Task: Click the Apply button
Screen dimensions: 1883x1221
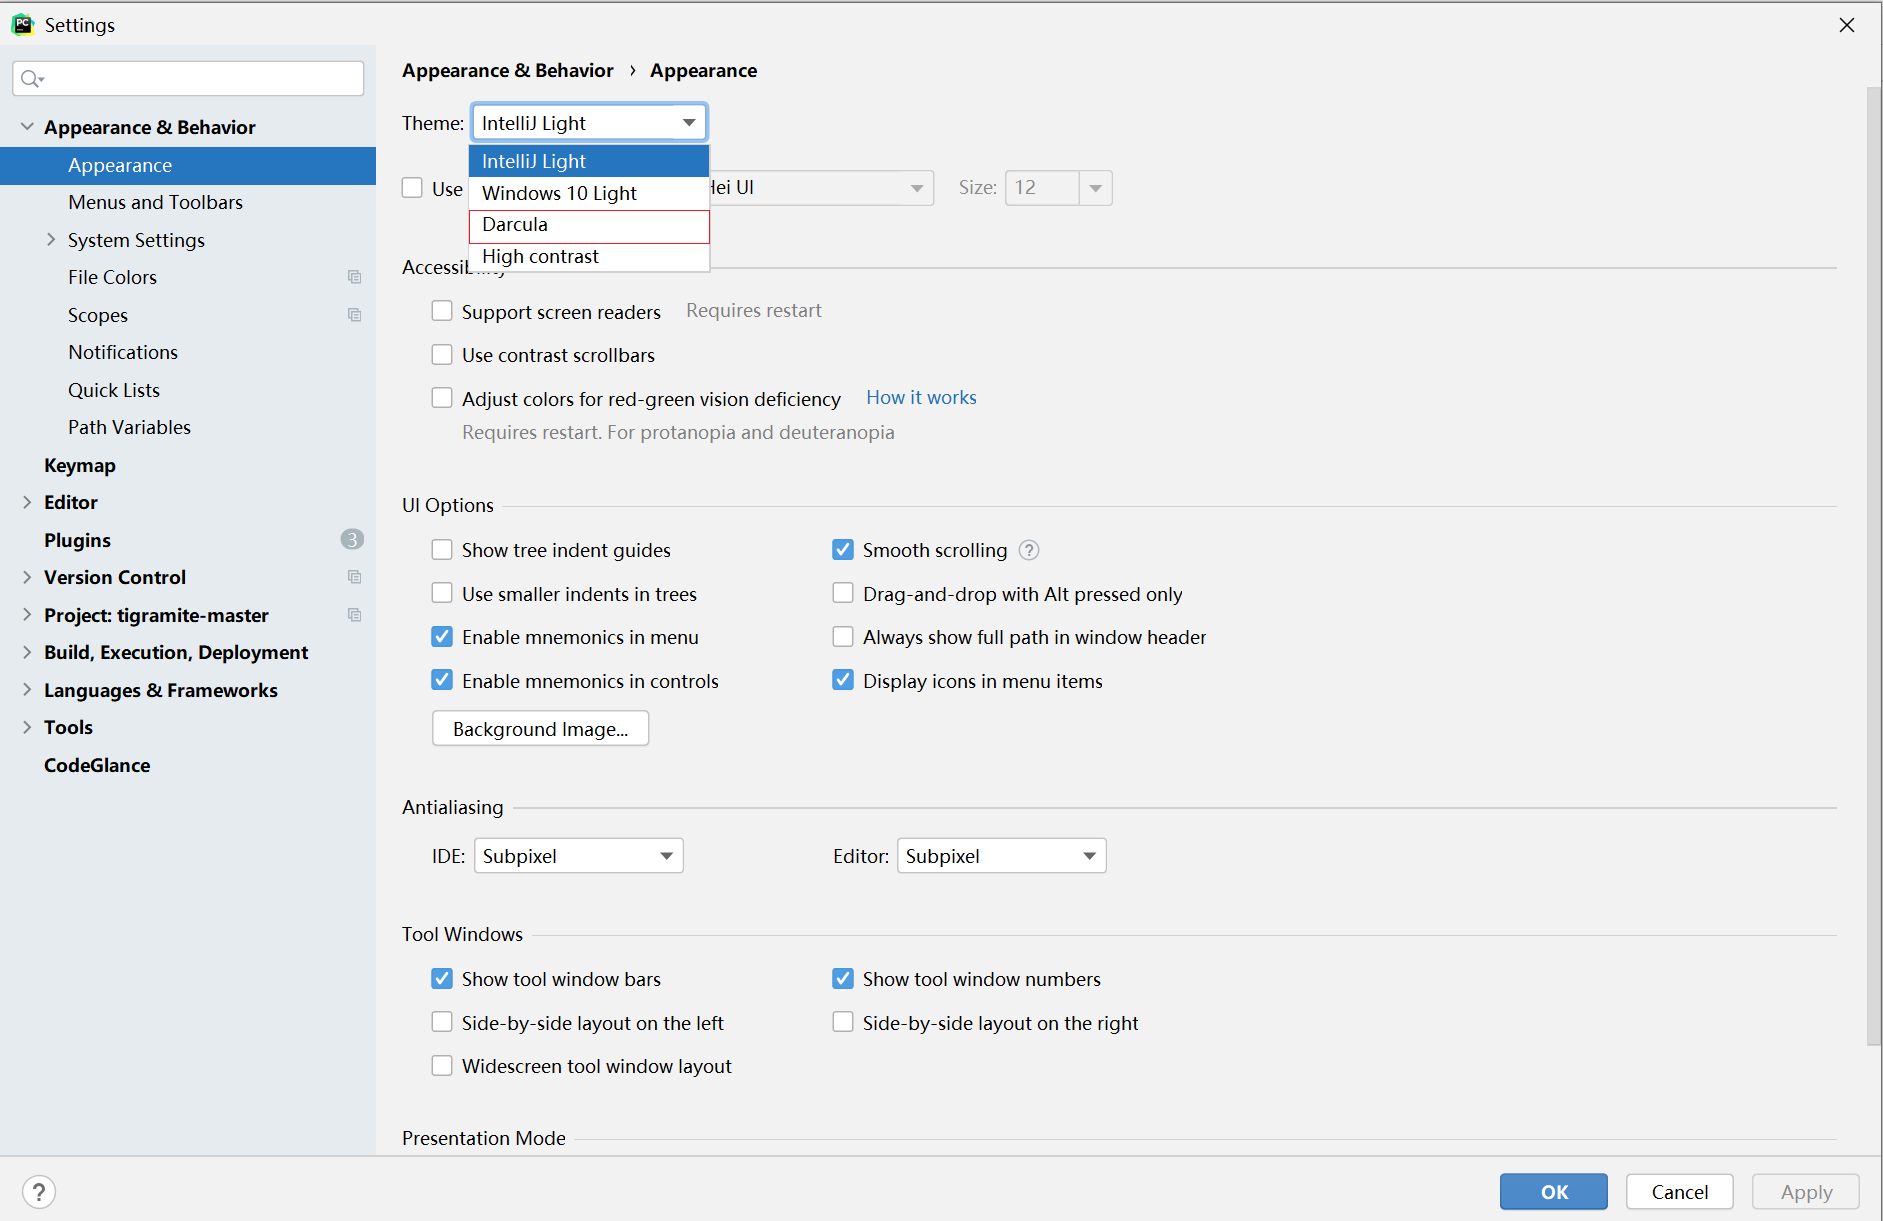Action: pos(1806,1192)
